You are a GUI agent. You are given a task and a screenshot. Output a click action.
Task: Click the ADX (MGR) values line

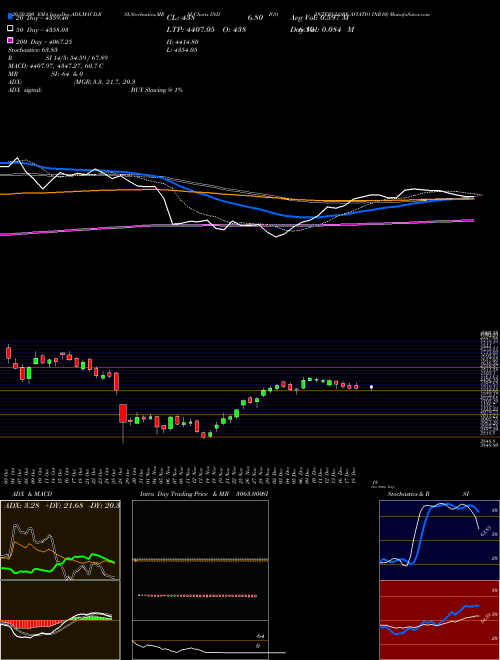pyautogui.click(x=72, y=82)
